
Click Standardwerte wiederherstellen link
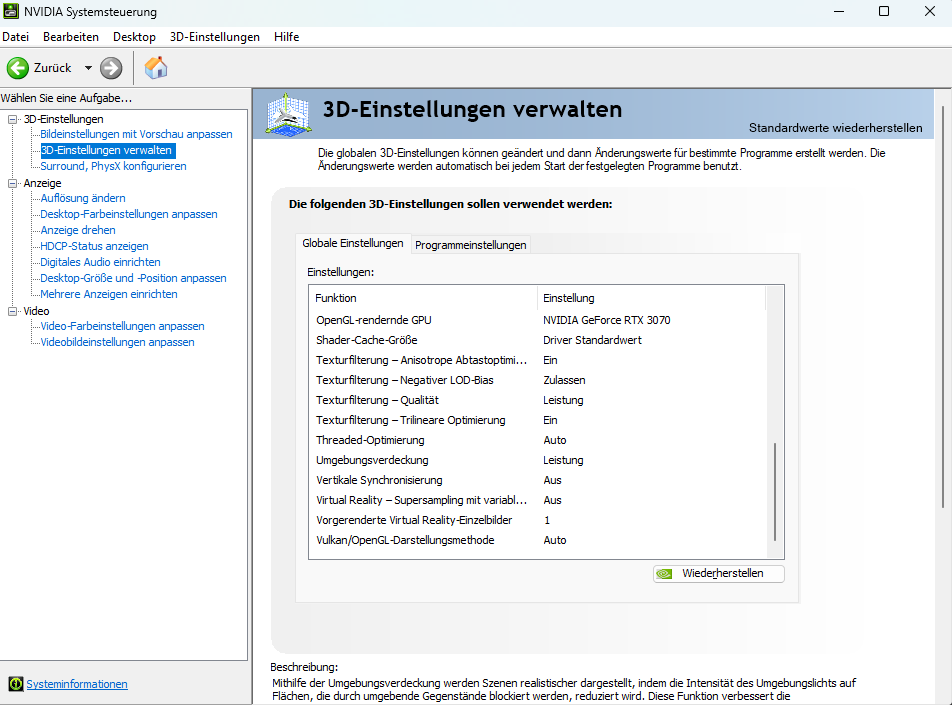[835, 128]
